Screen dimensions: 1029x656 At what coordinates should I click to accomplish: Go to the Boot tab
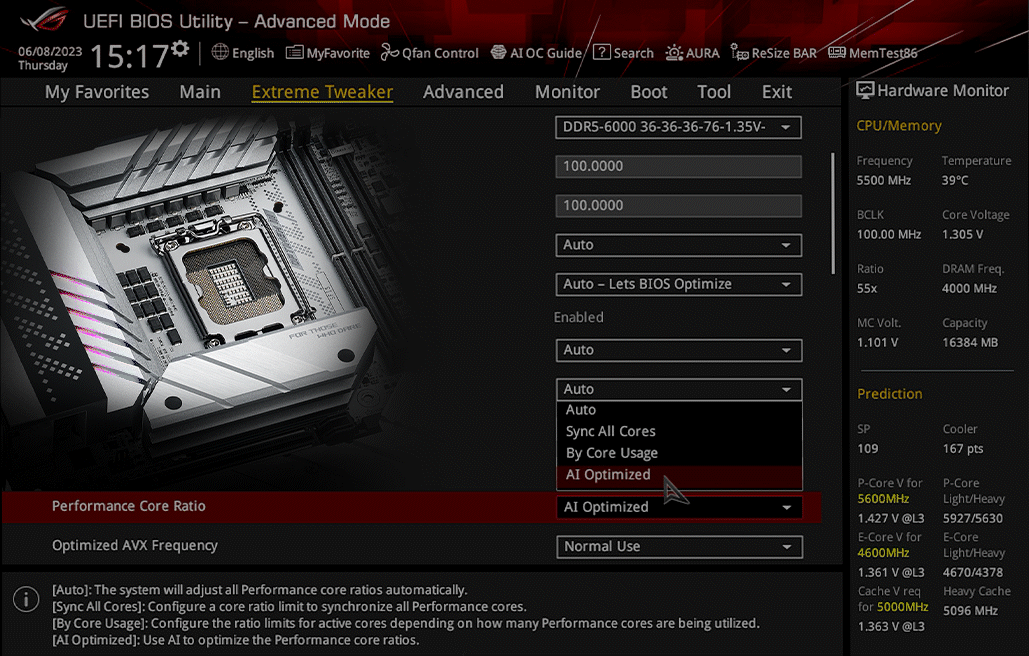[648, 92]
